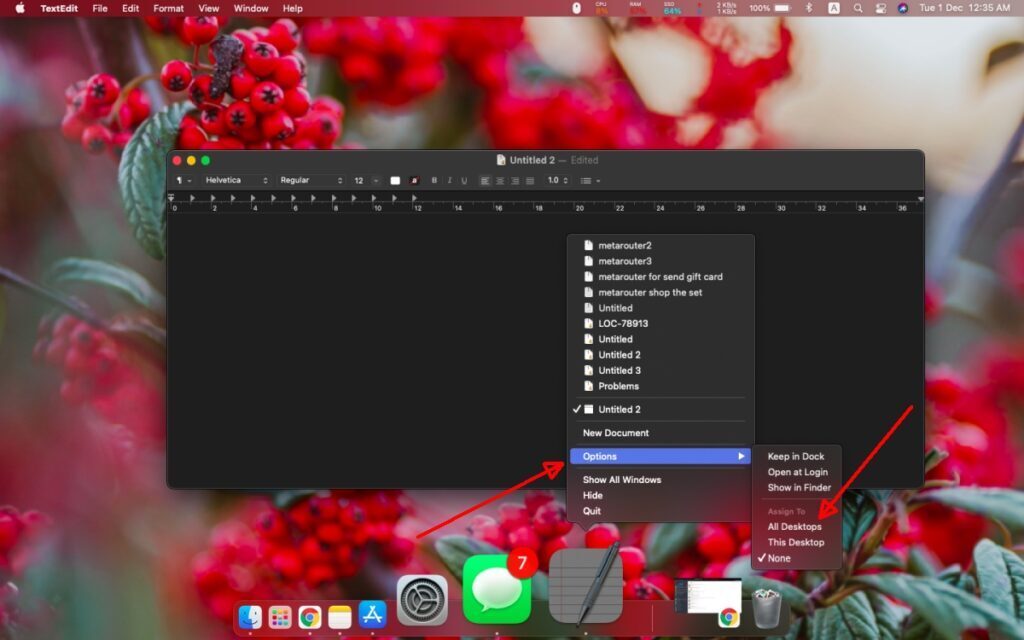Toggle bold formatting in the toolbar

[434, 181]
